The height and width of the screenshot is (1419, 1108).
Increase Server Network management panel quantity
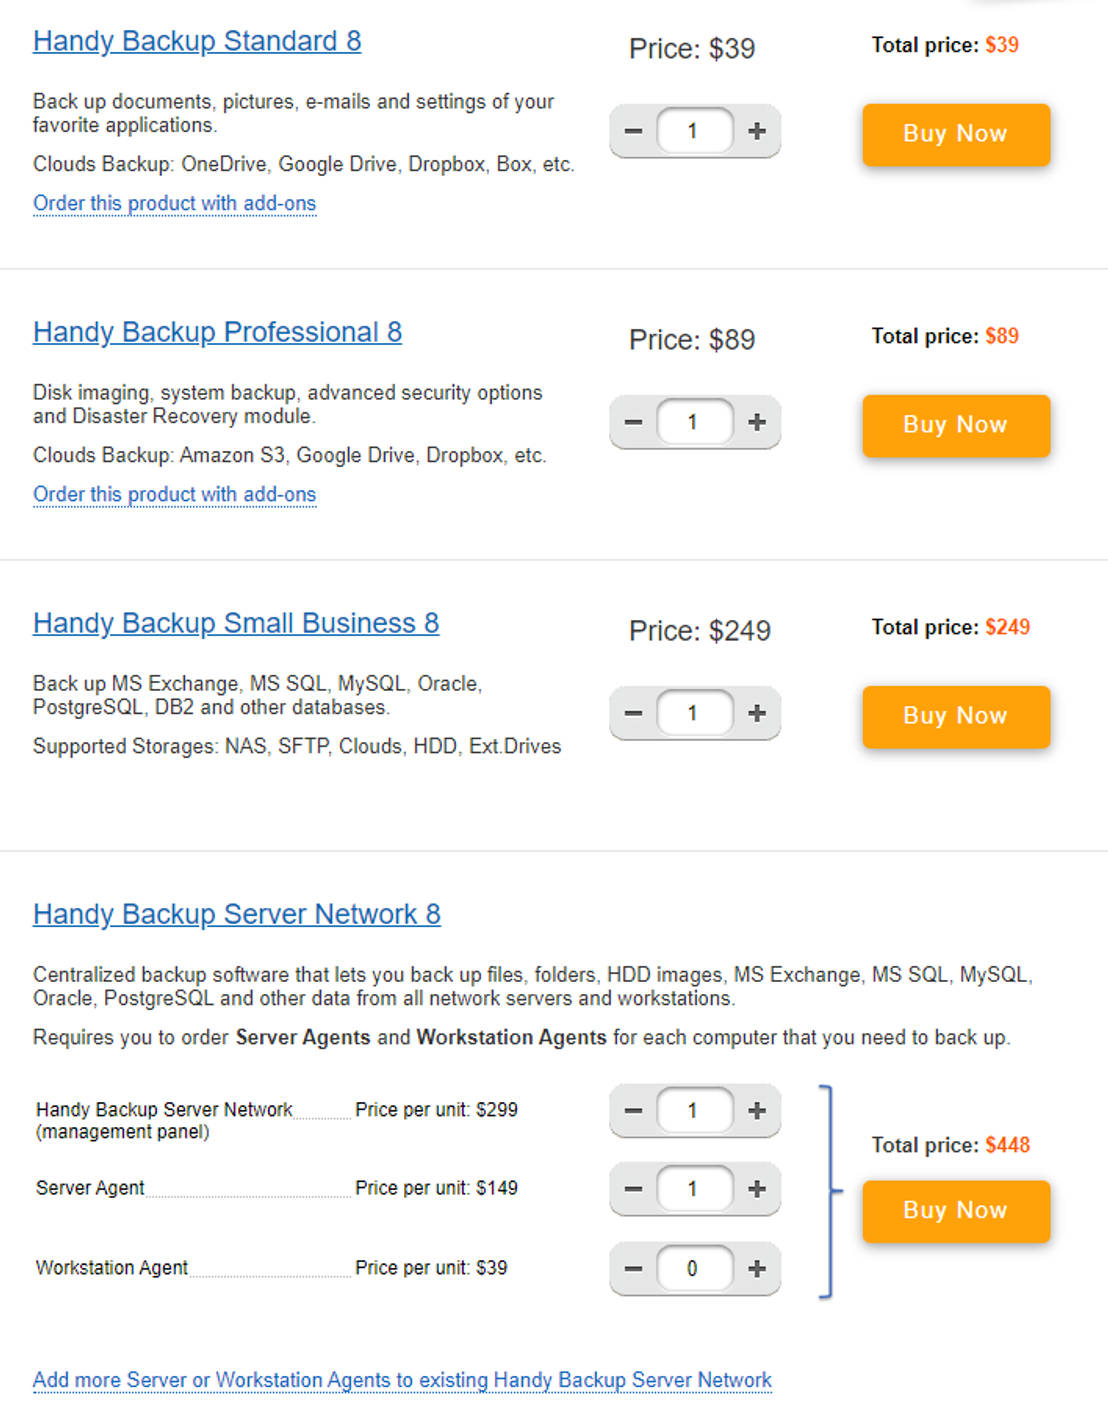click(x=757, y=1110)
